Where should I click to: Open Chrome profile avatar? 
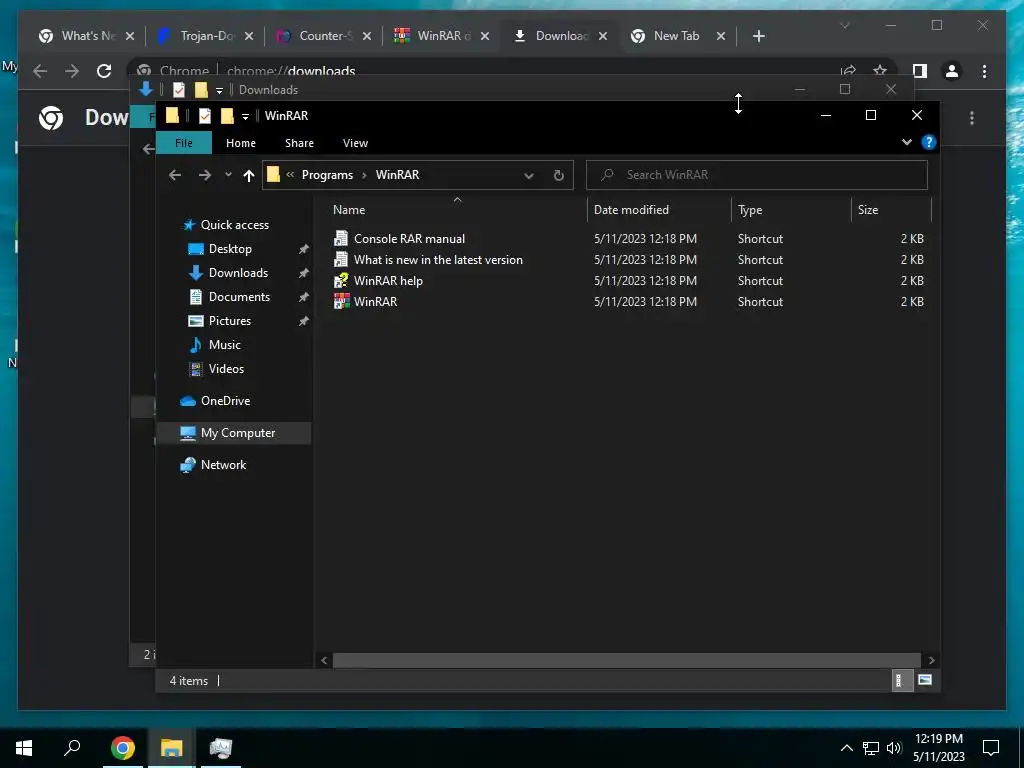click(x=952, y=71)
